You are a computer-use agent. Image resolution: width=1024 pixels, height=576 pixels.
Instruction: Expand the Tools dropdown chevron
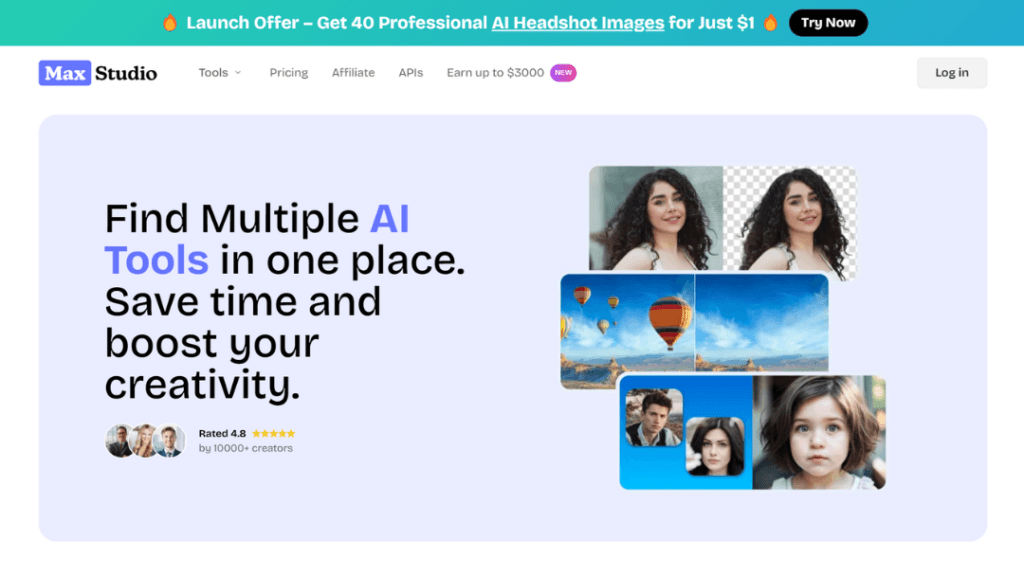238,72
